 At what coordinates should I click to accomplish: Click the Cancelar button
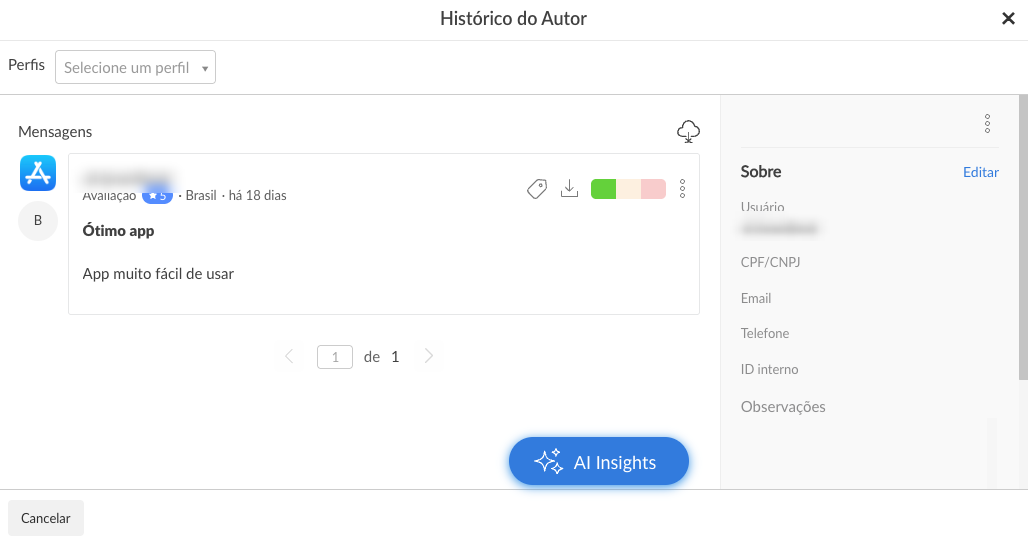click(x=46, y=518)
